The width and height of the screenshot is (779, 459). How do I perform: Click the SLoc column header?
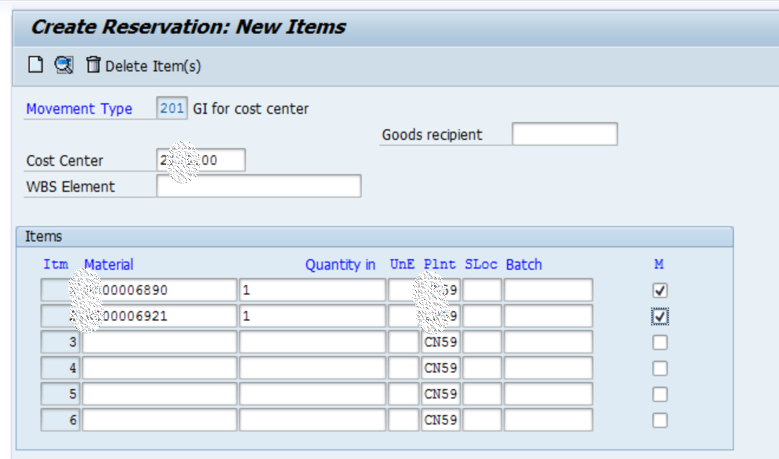click(x=481, y=264)
